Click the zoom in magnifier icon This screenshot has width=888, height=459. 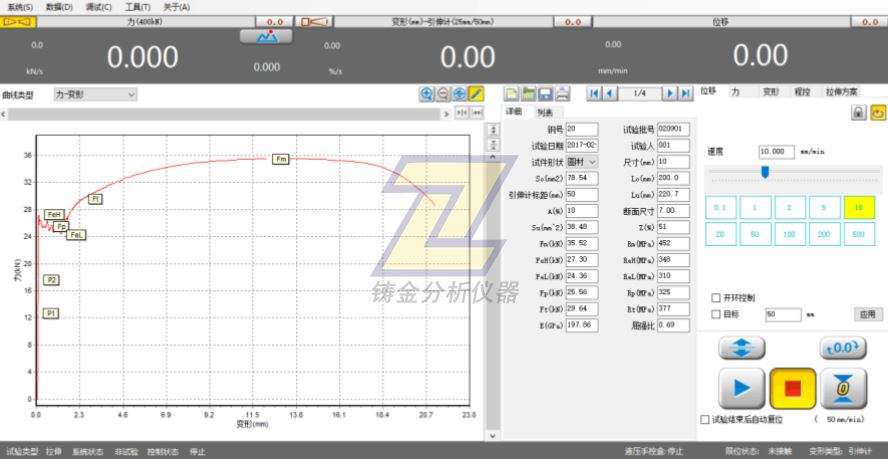click(x=427, y=93)
